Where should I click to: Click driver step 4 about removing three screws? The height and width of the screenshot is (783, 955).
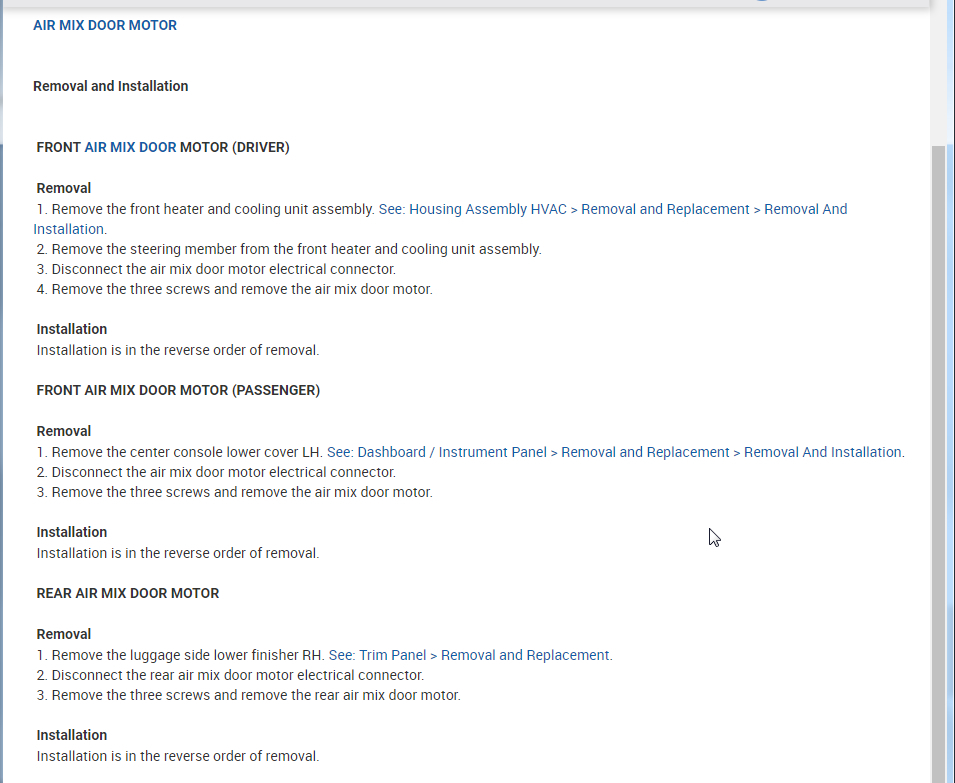234,289
